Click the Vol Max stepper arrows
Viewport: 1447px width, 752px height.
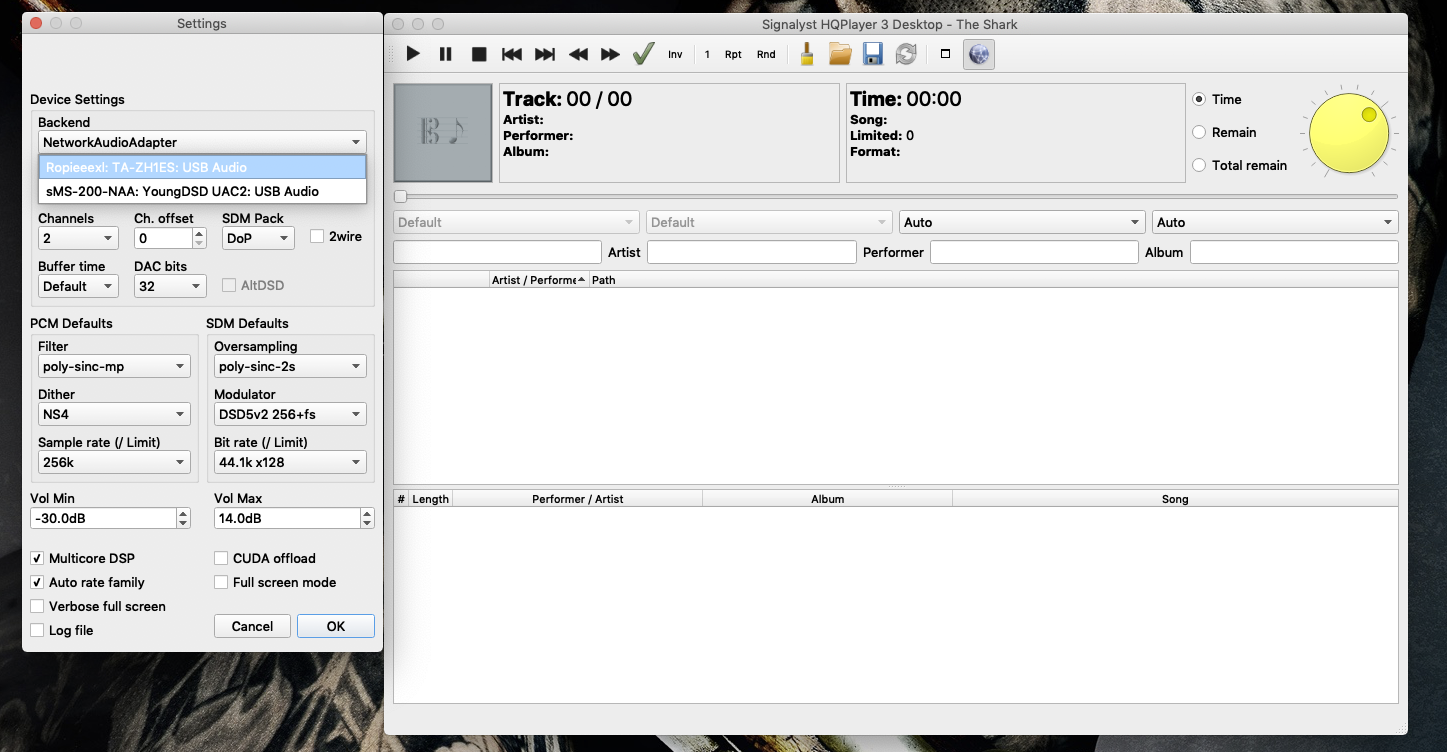point(367,519)
